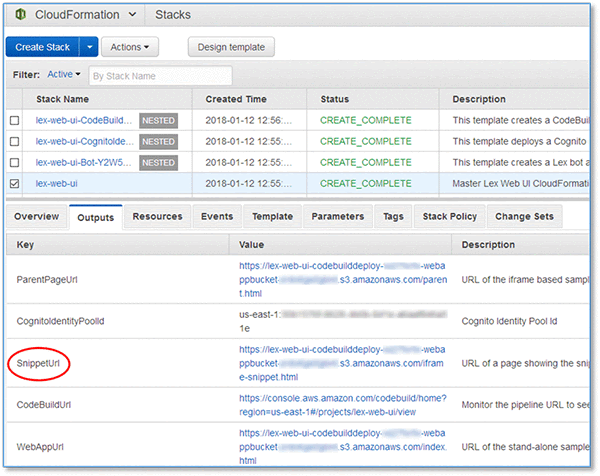Click the Create Stack button
This screenshot has width=600, height=476.
coord(42,47)
